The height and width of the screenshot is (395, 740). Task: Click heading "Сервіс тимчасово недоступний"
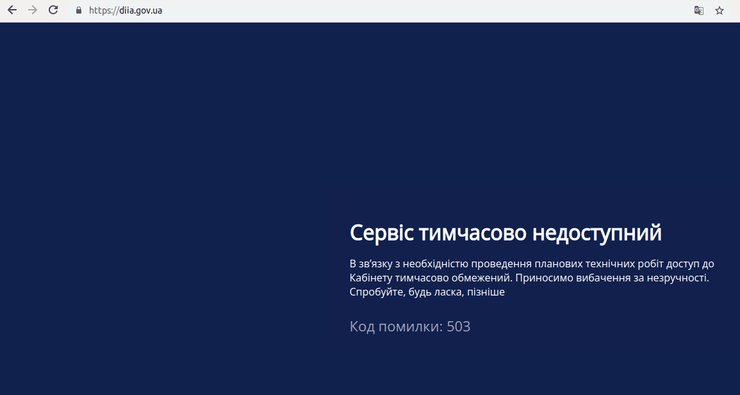[x=505, y=233]
